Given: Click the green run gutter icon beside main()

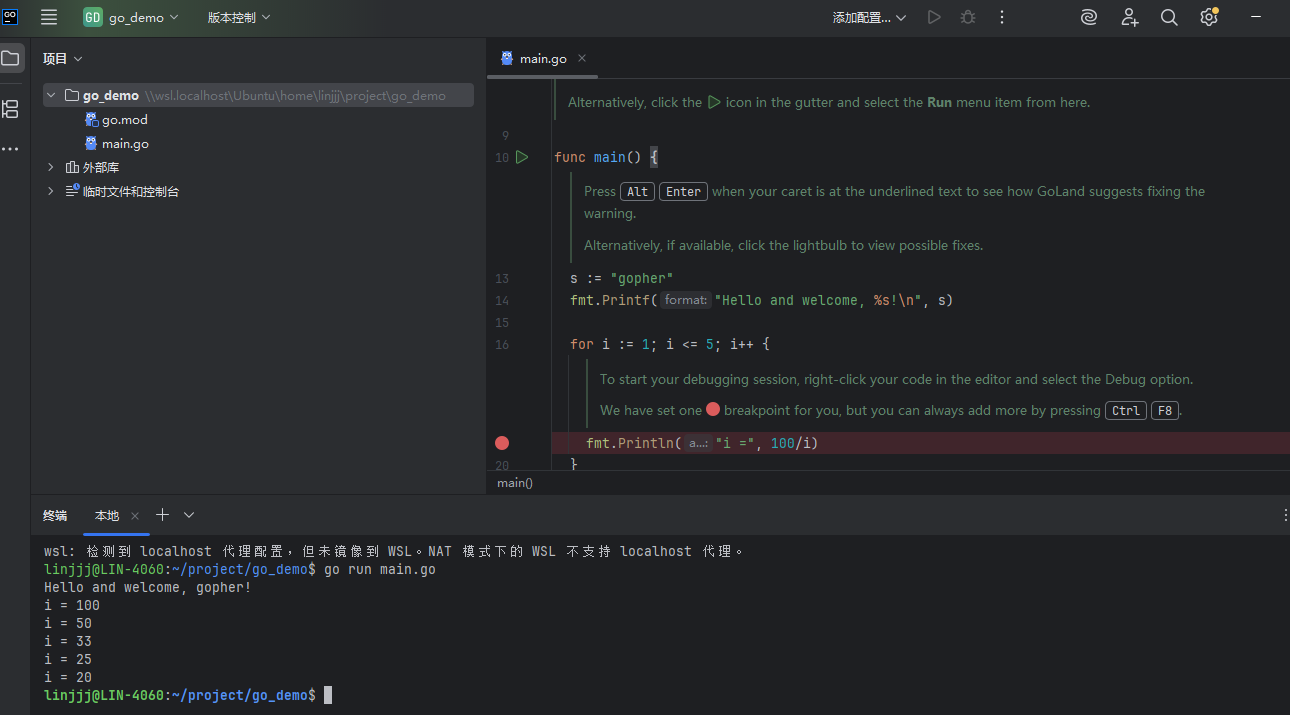Looking at the screenshot, I should (521, 157).
